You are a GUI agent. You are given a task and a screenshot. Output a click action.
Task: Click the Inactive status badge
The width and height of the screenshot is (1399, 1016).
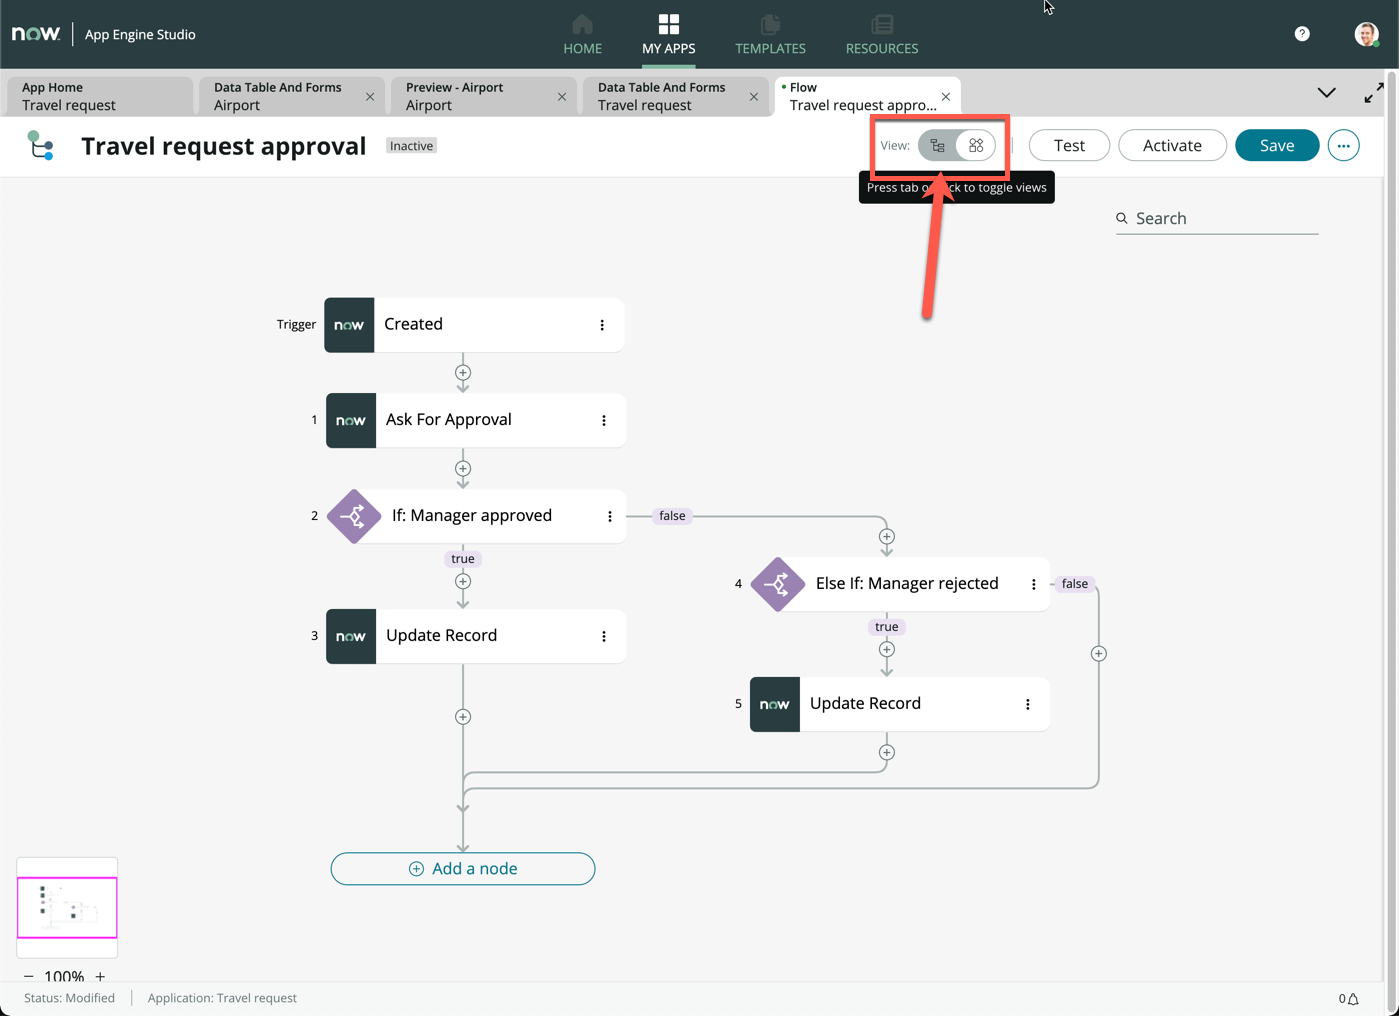point(411,146)
